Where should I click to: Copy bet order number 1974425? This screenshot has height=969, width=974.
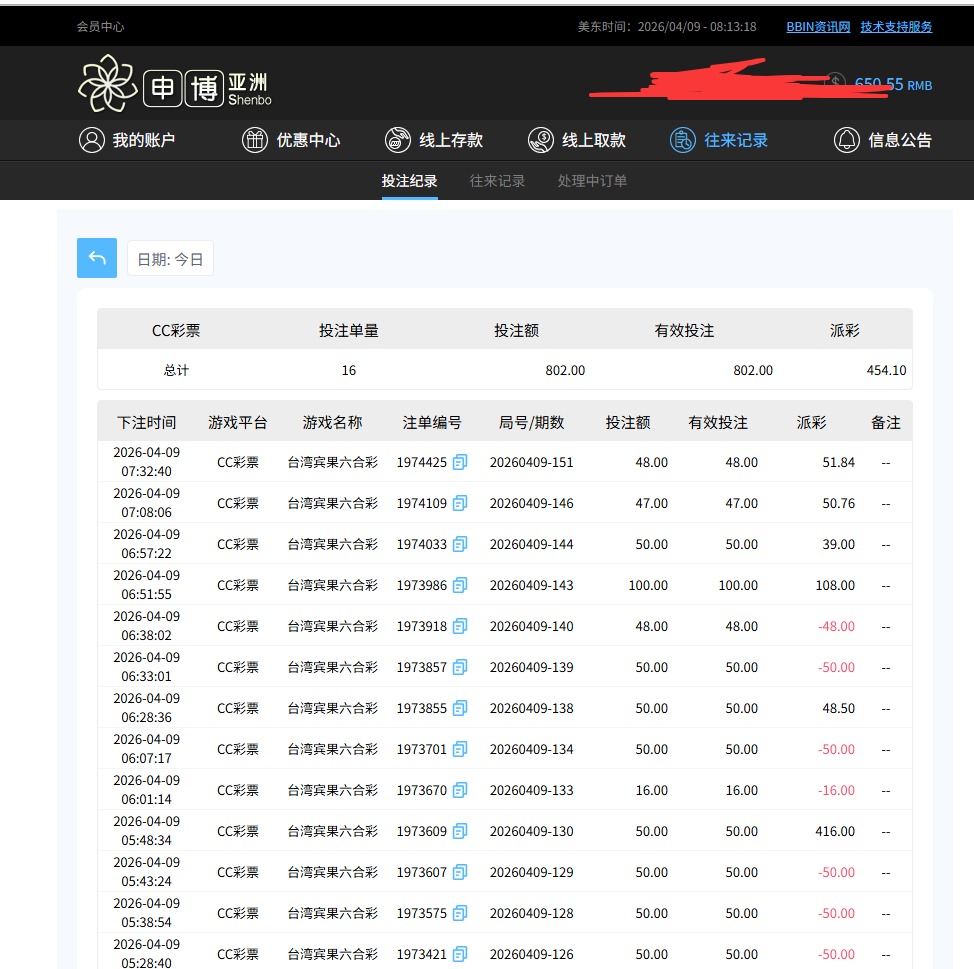(x=460, y=462)
